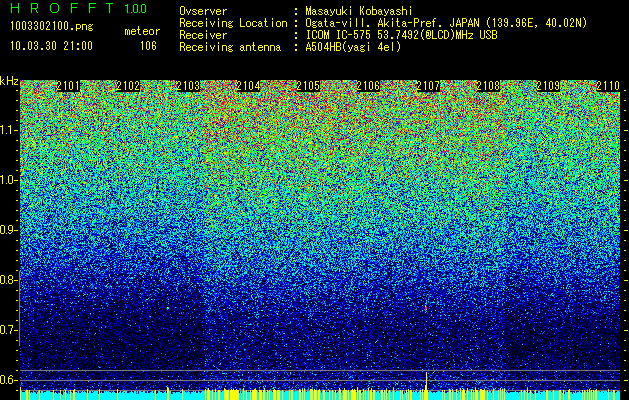This screenshot has width=629, height=400.
Task: Click the 0.8 kHz axis label
Action: click(9, 280)
